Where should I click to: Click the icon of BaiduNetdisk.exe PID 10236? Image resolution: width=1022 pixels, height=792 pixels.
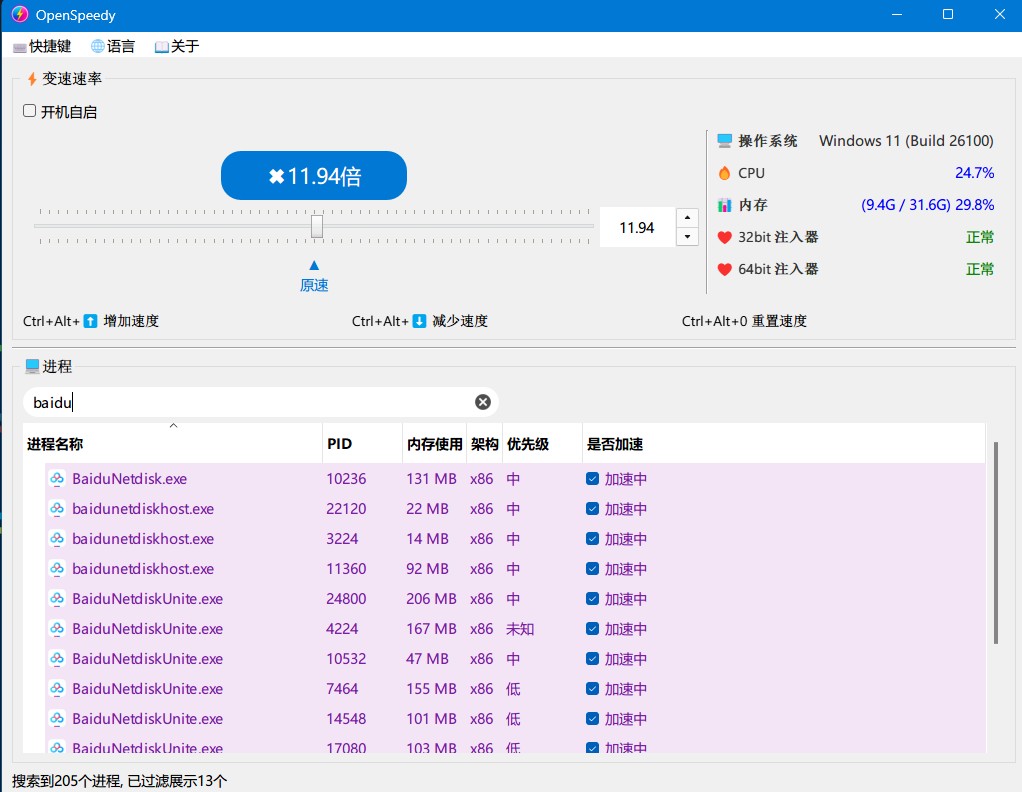57,479
